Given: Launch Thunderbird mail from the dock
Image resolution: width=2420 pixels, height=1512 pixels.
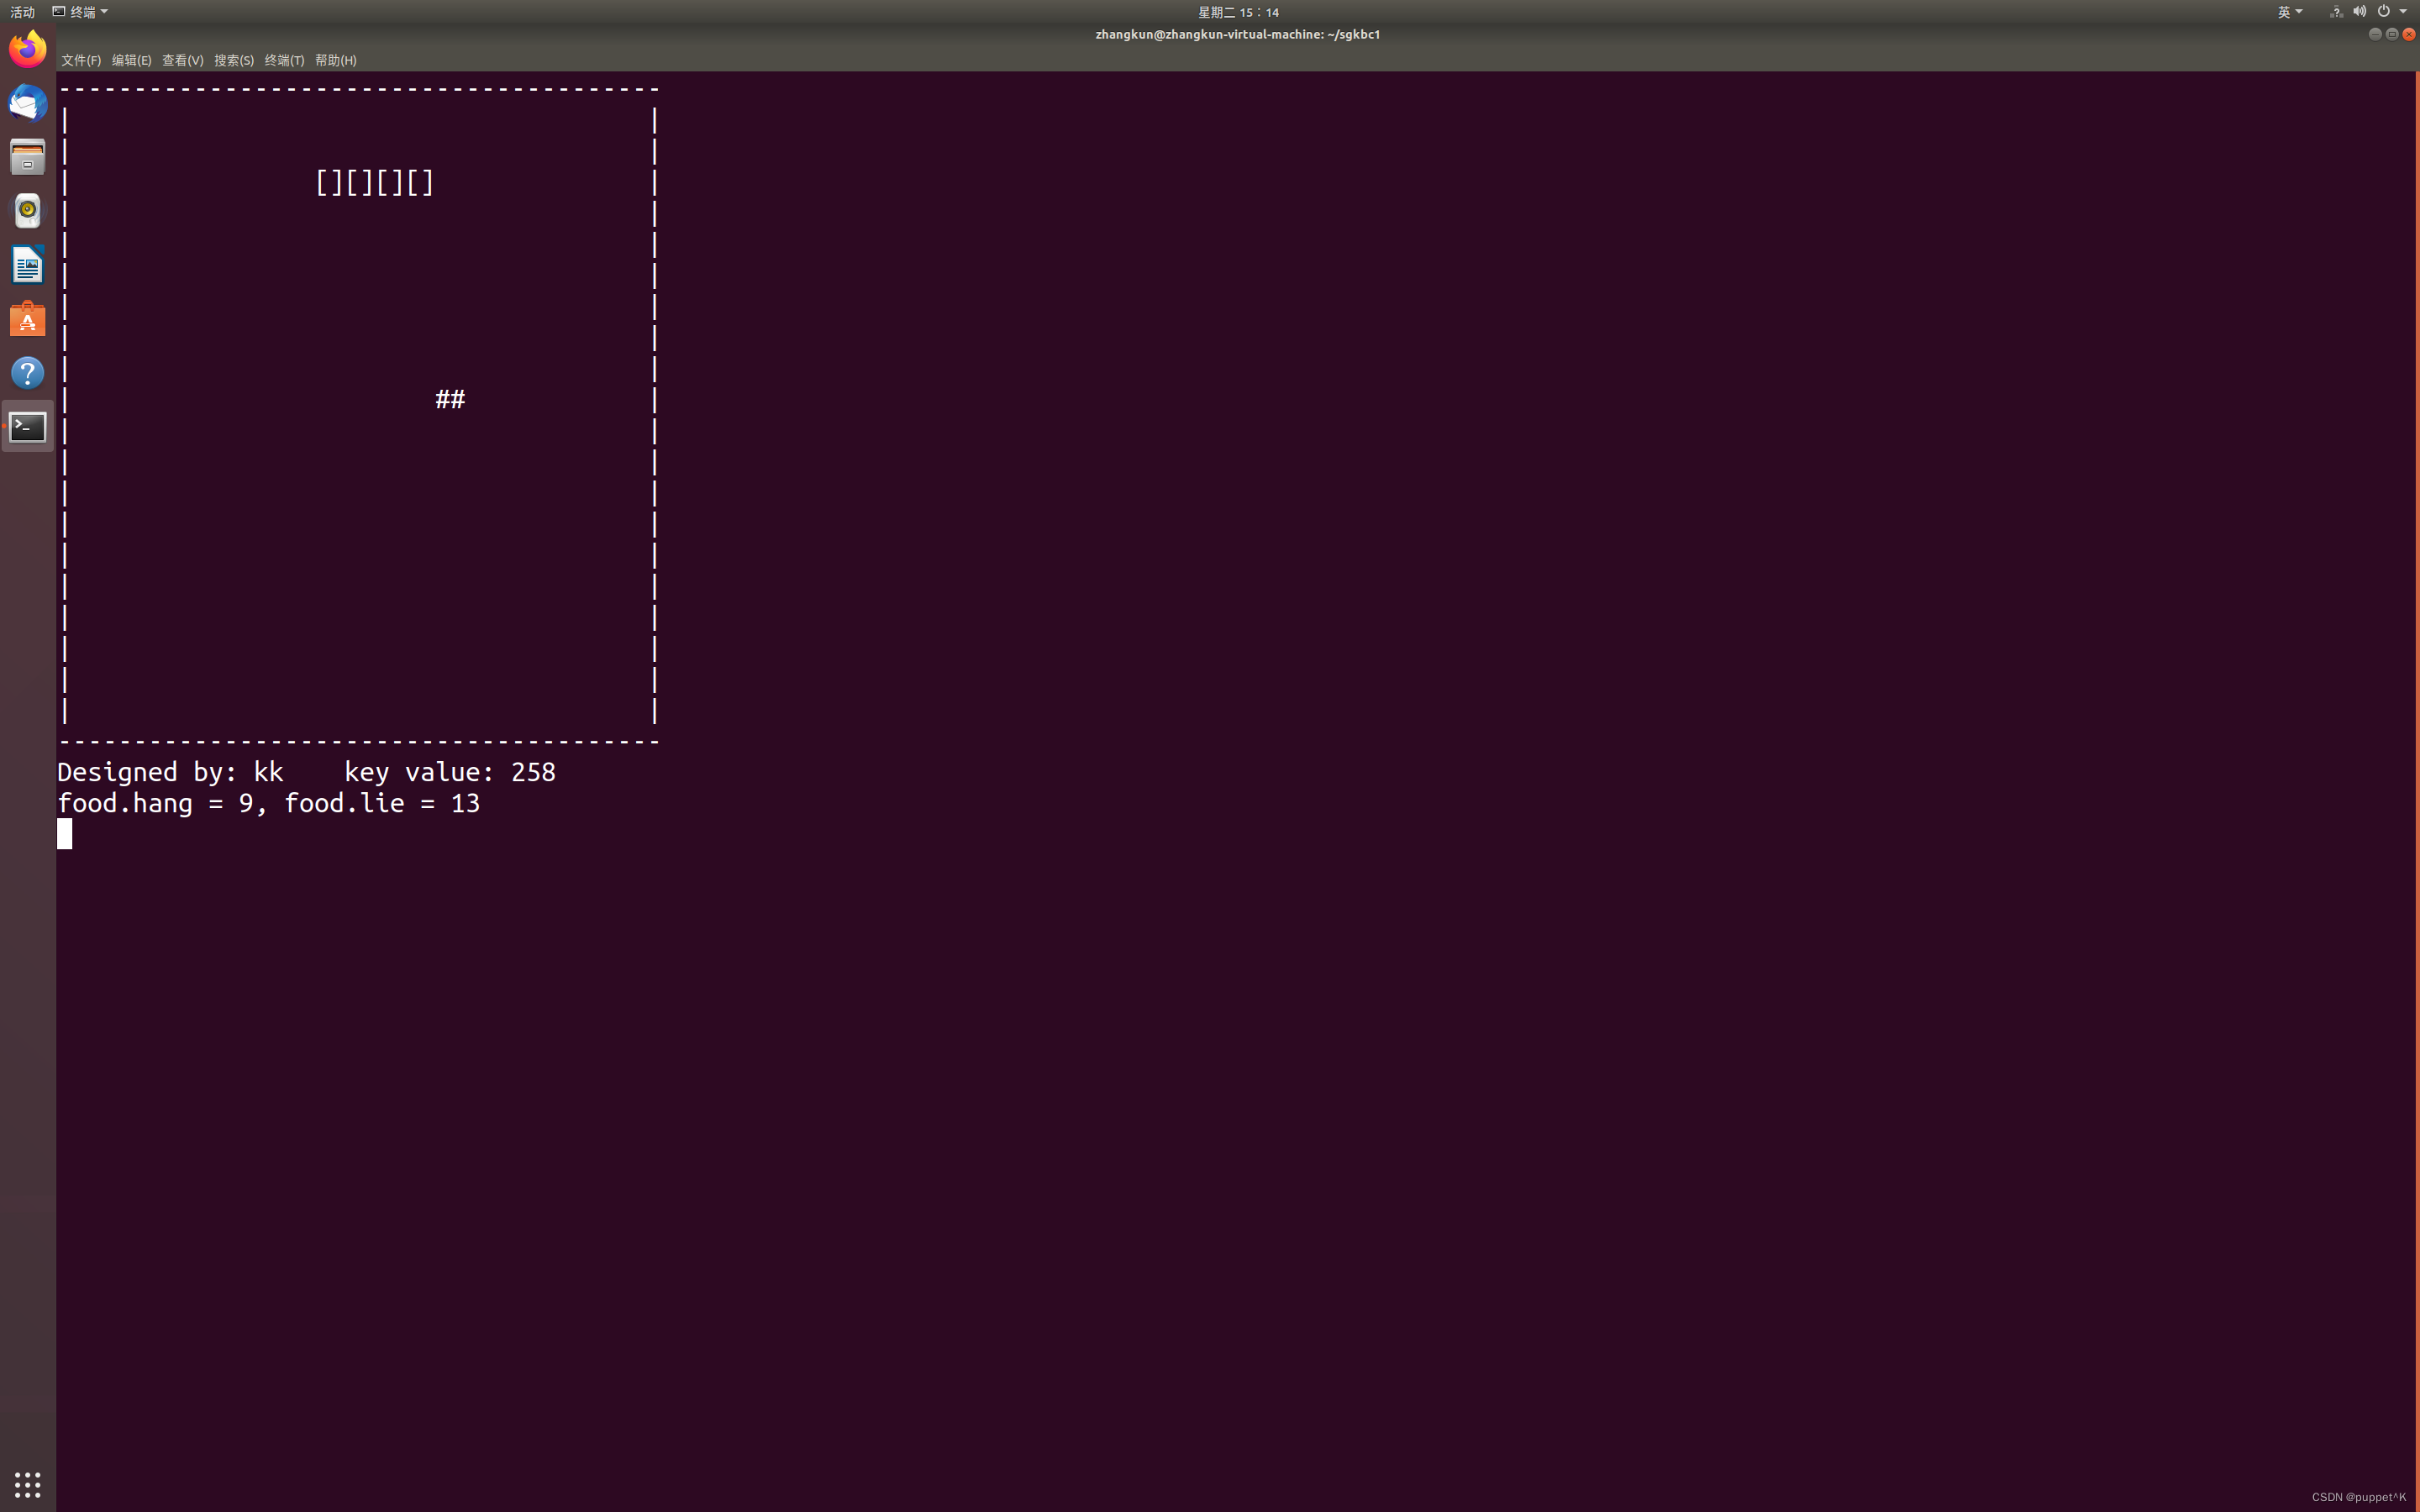Looking at the screenshot, I should pyautogui.click(x=27, y=103).
